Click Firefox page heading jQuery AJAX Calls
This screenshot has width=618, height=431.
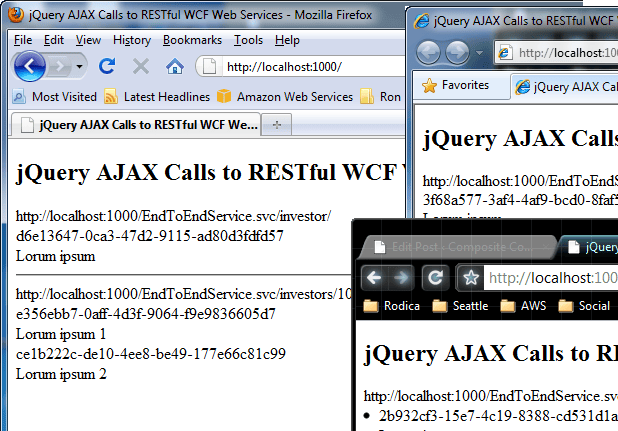point(210,172)
